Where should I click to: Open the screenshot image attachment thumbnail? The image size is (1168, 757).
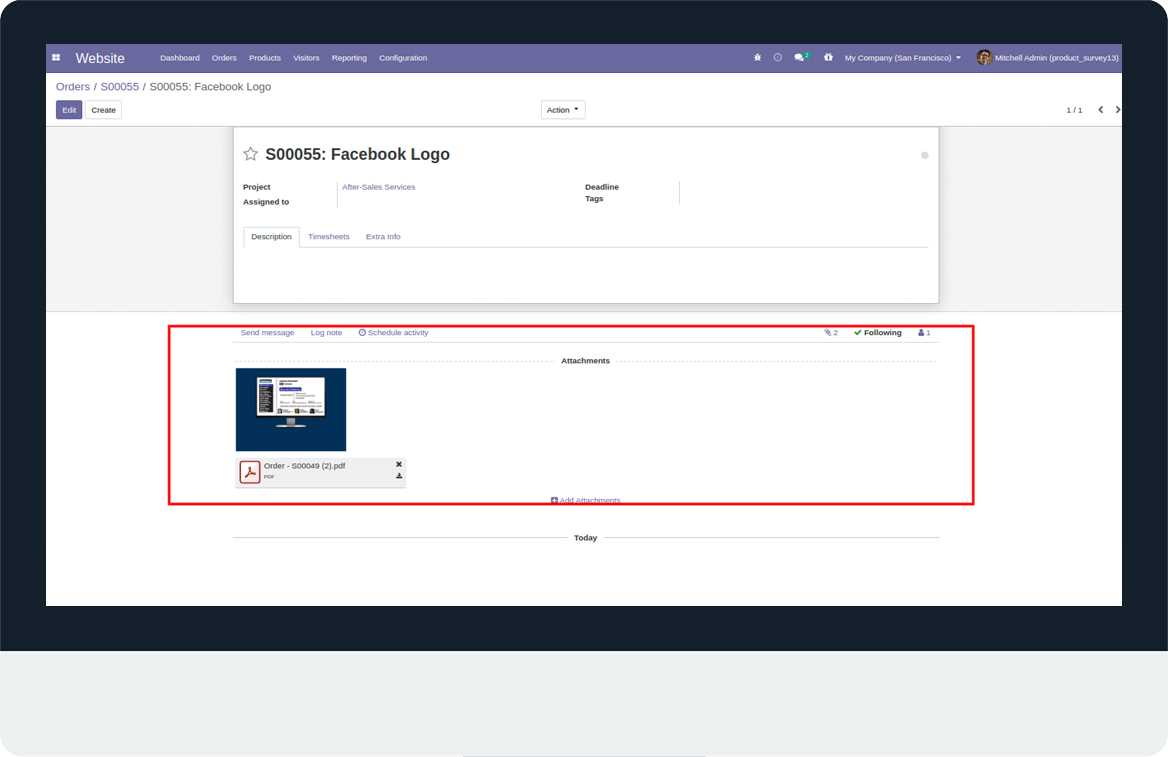click(x=291, y=410)
